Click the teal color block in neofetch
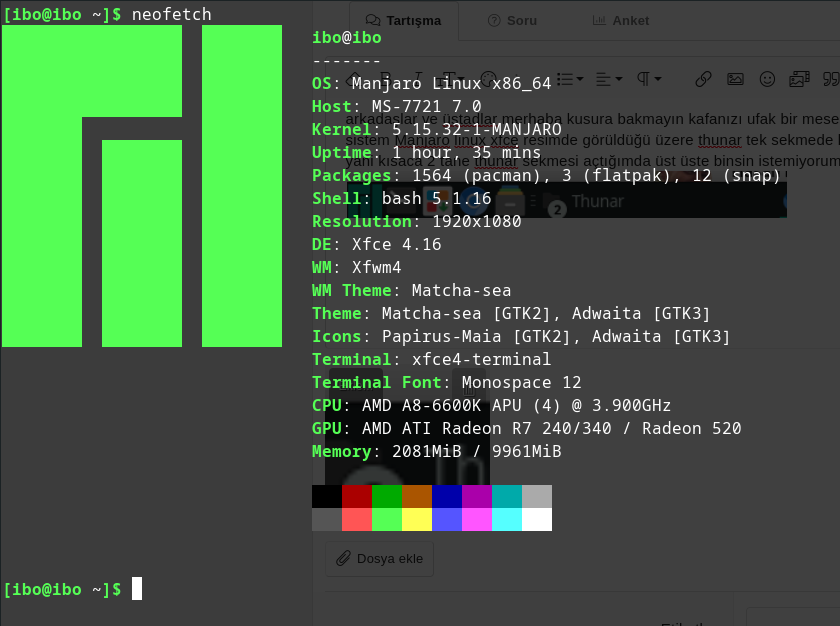This screenshot has width=840, height=626. click(507, 496)
